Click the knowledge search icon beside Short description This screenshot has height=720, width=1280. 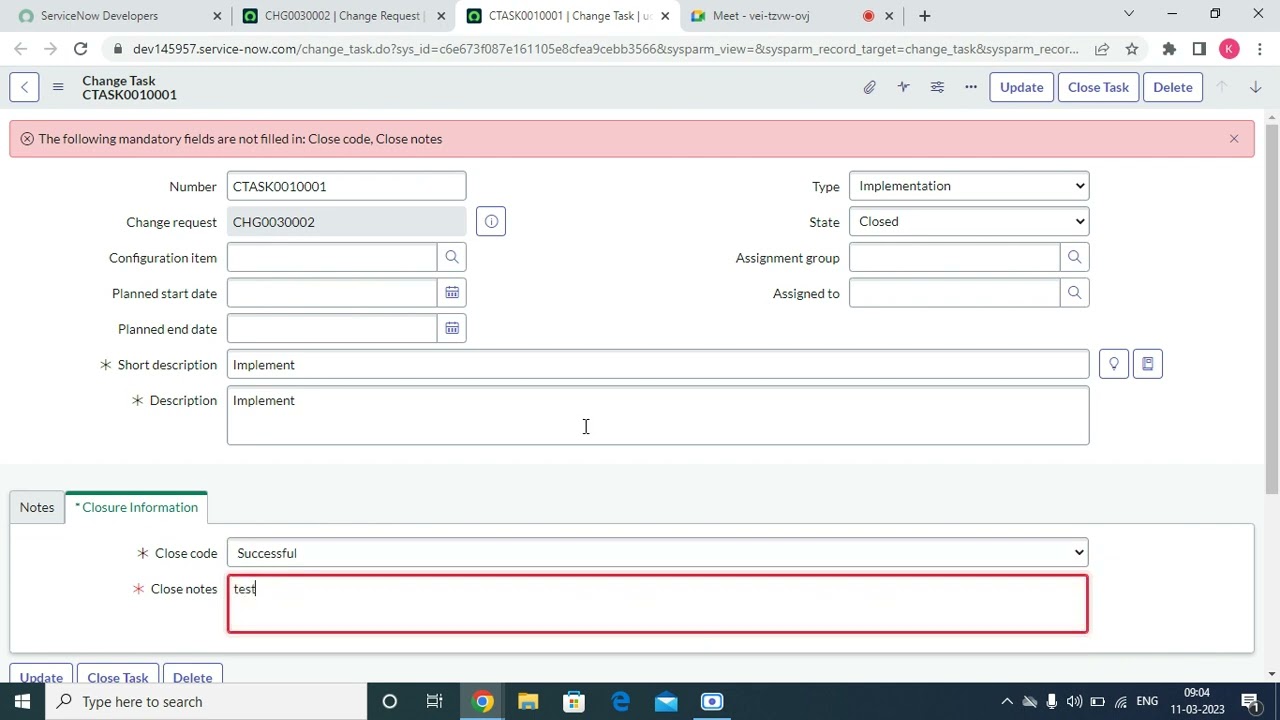tap(1148, 364)
